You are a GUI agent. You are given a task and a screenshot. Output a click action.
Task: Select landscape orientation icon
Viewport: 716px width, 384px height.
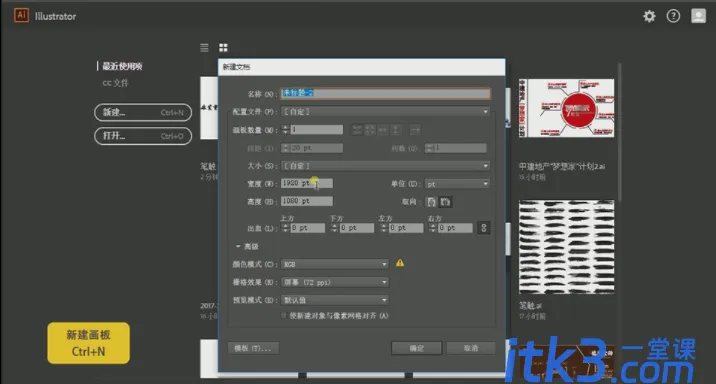click(x=446, y=202)
